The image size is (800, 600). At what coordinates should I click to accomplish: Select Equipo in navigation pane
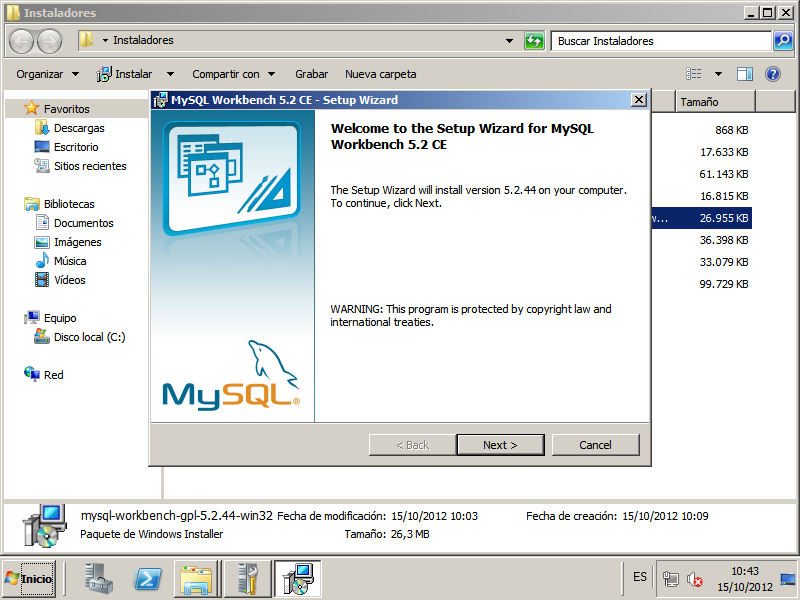point(60,318)
